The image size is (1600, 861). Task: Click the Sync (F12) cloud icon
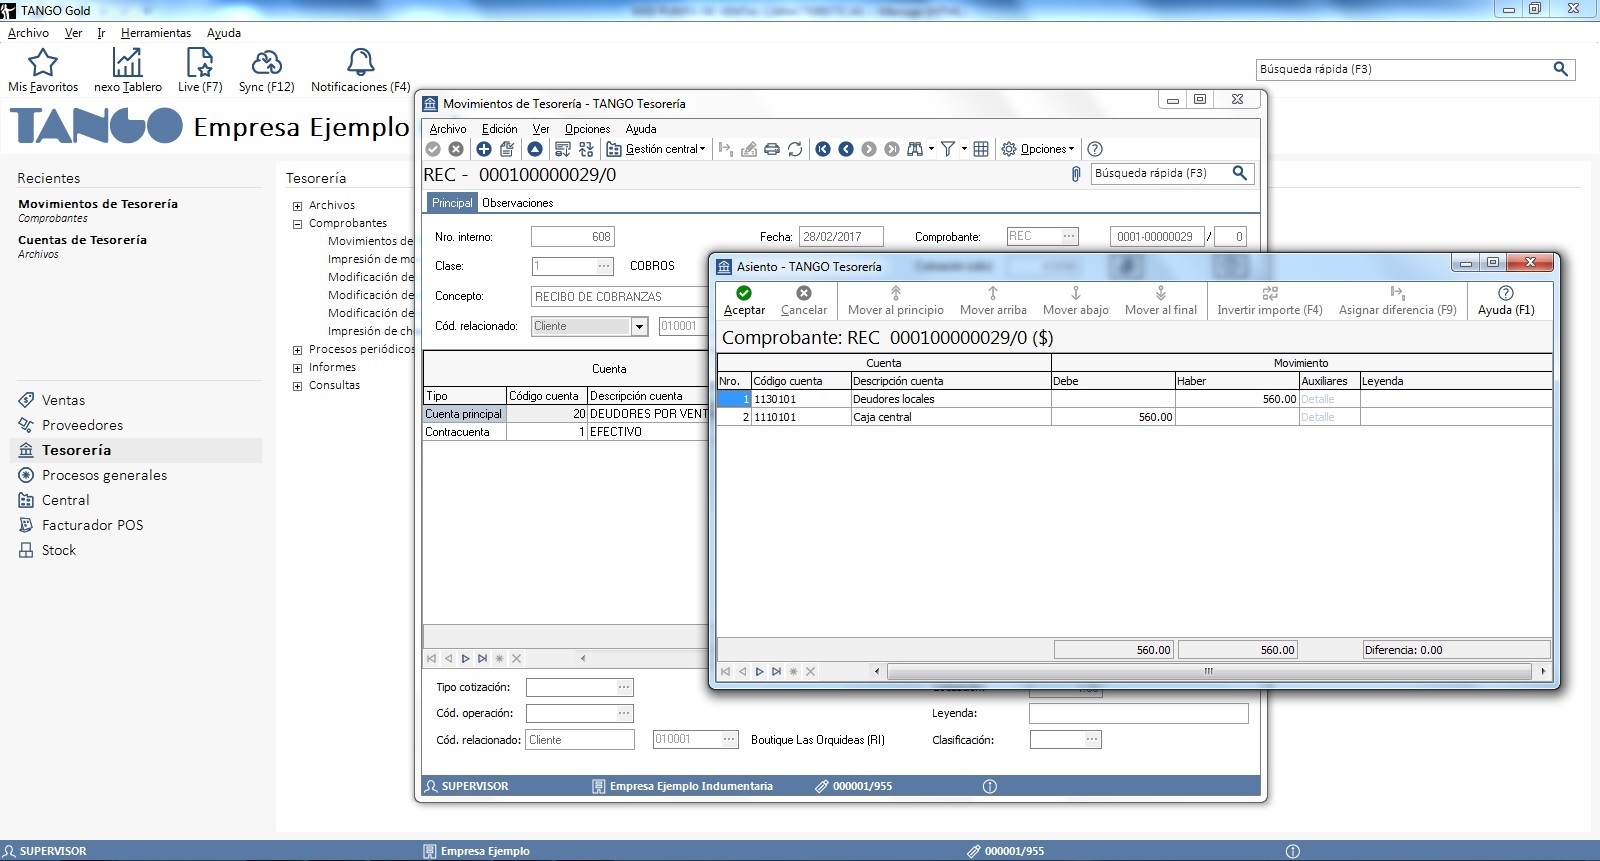pyautogui.click(x=266, y=64)
